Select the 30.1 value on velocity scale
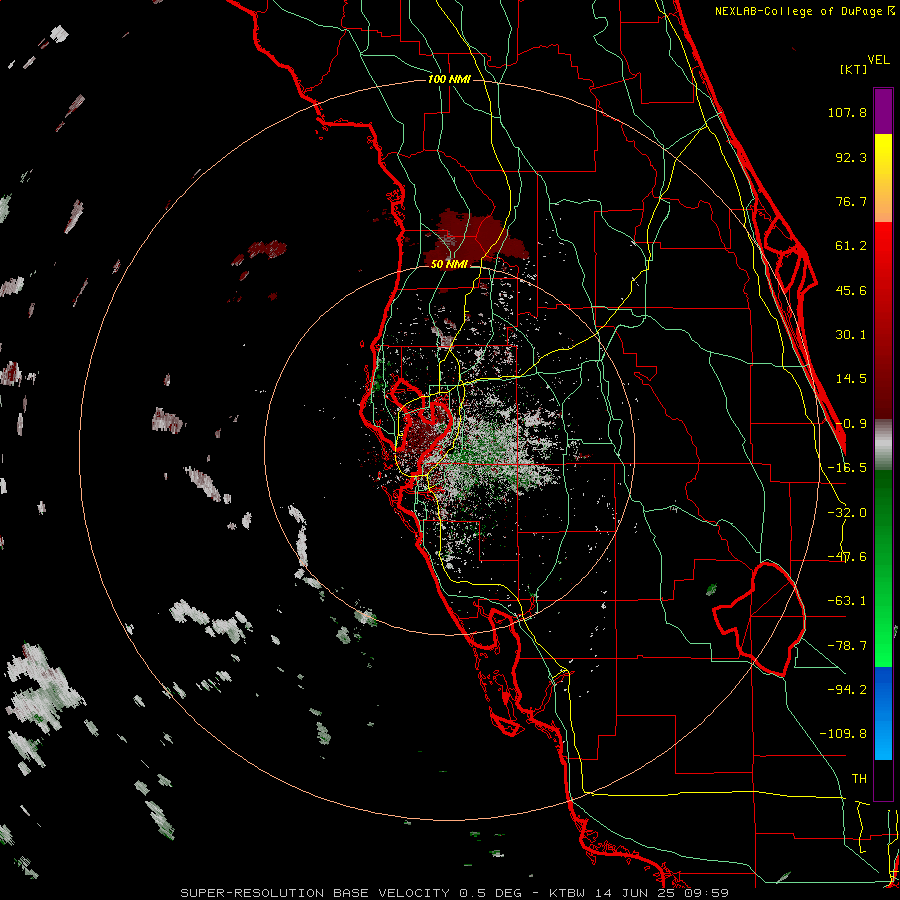The height and width of the screenshot is (900, 900). [x=851, y=335]
